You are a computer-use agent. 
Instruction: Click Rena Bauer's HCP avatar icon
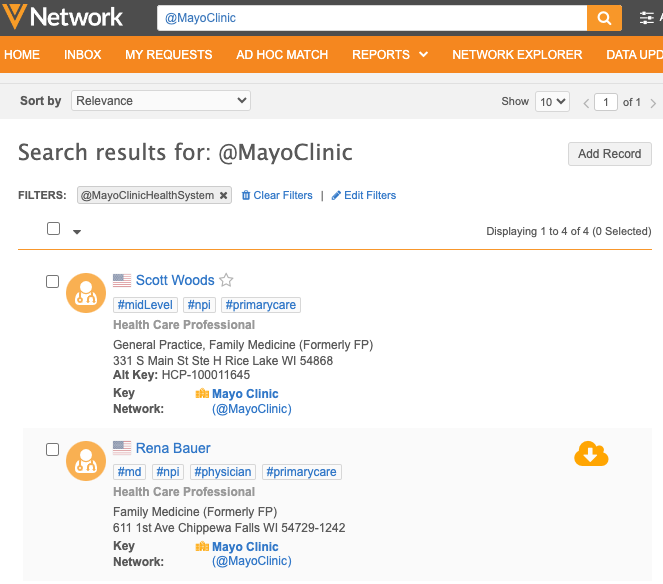coord(86,461)
